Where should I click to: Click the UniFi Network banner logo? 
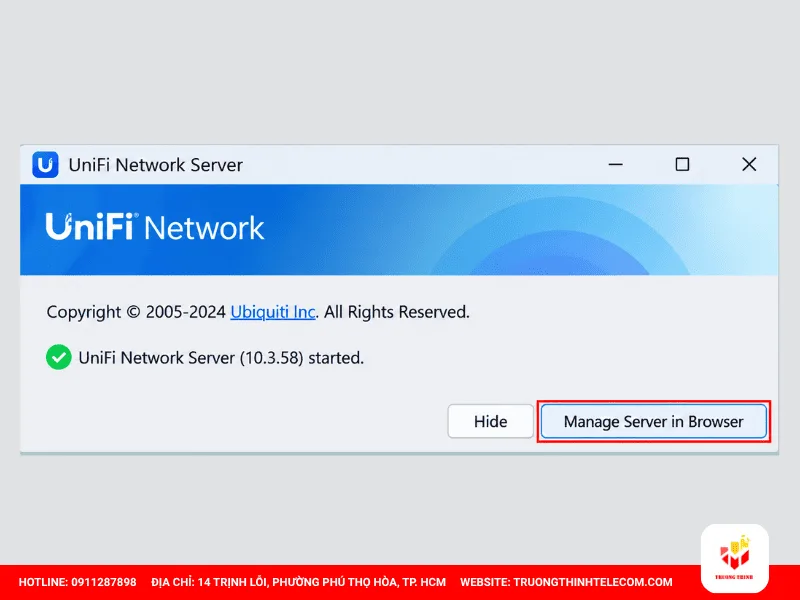tap(155, 227)
